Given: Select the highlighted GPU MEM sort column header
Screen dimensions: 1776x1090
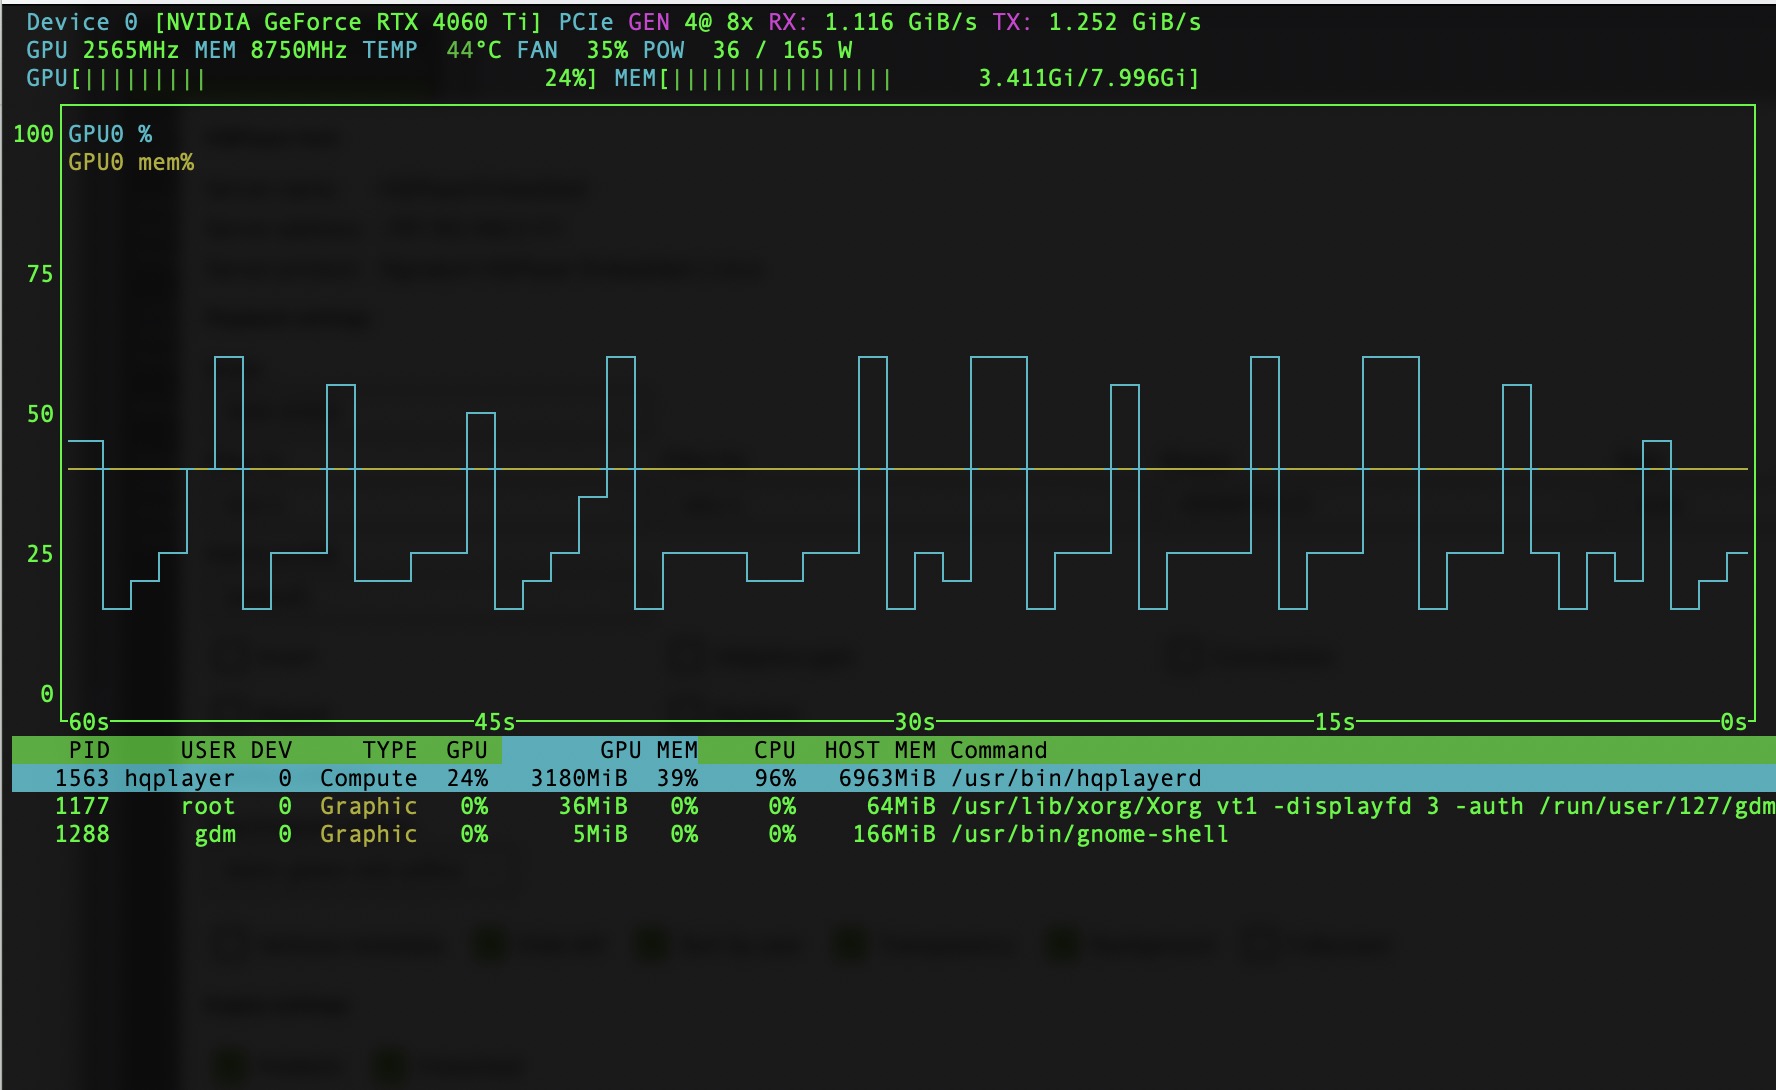Looking at the screenshot, I should click(600, 750).
